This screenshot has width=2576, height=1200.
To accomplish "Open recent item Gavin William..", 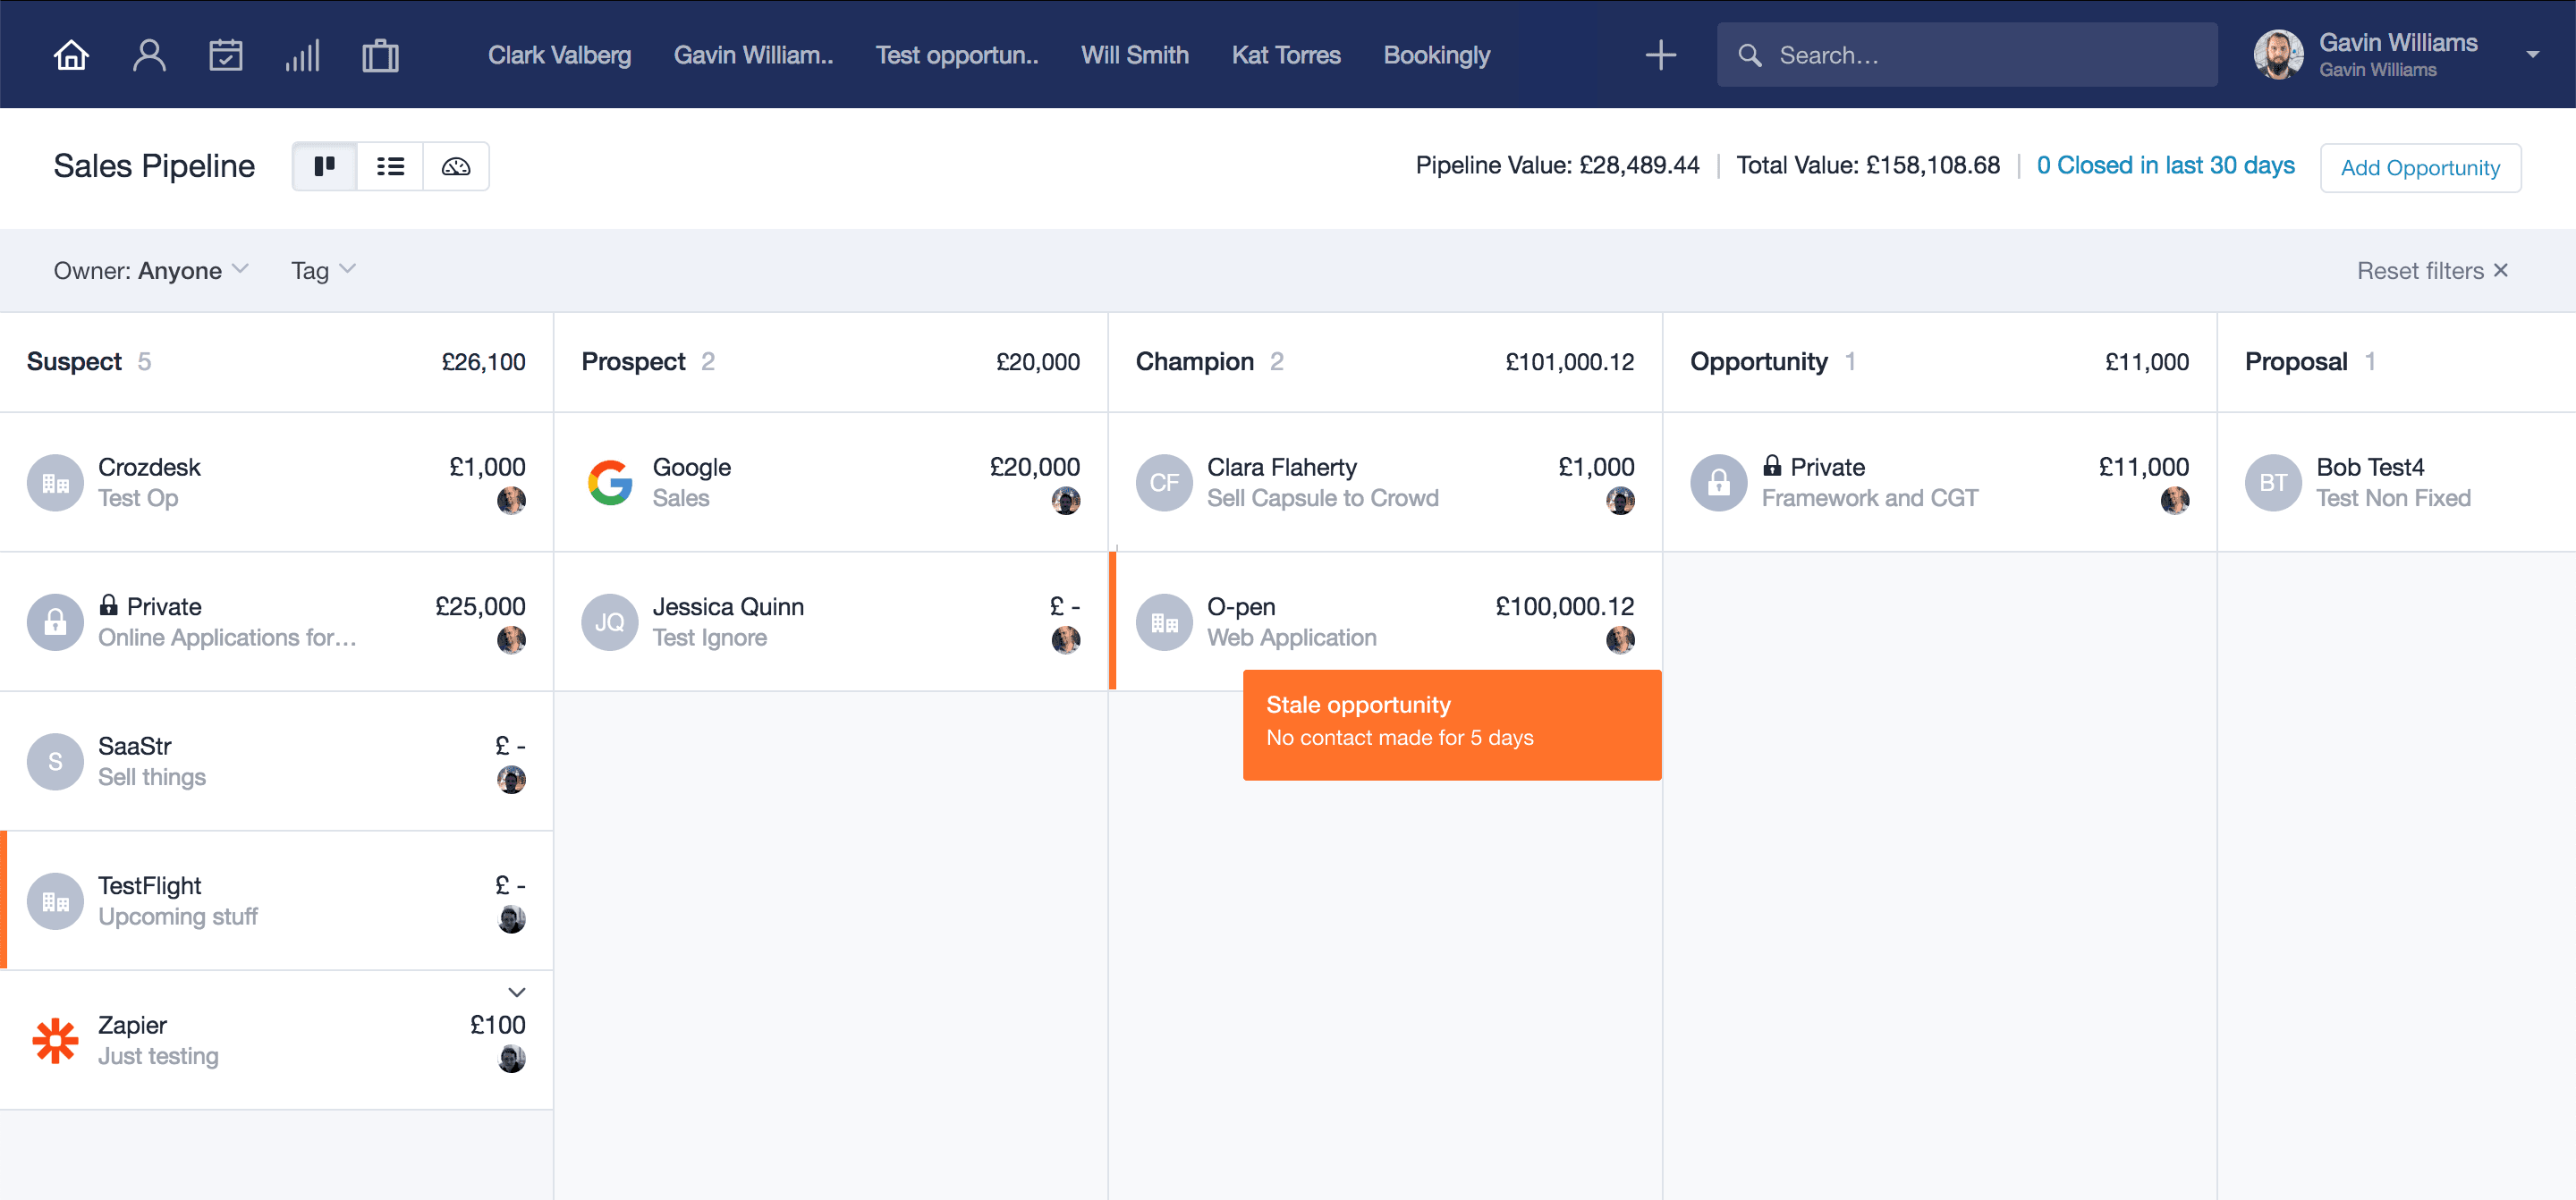I will coord(753,55).
